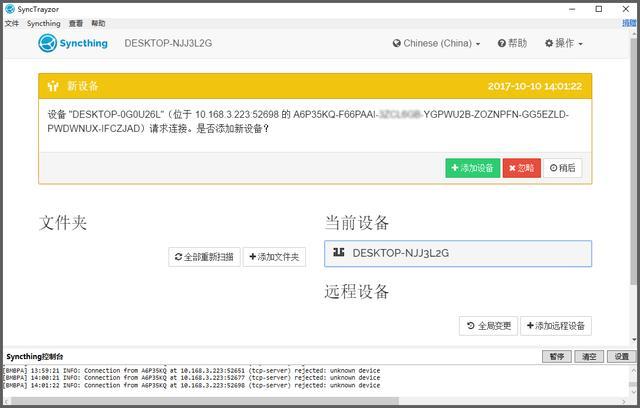Screen dimensions: 640x408
Task: Click the 2017-10-10 14:01:22 timestamp
Action: pos(535,86)
